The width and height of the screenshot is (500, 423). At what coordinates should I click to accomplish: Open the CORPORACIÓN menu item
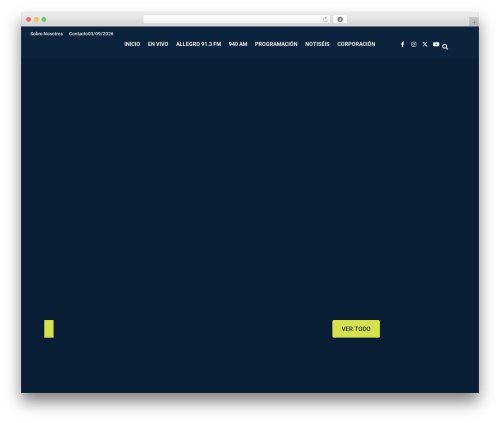356,44
